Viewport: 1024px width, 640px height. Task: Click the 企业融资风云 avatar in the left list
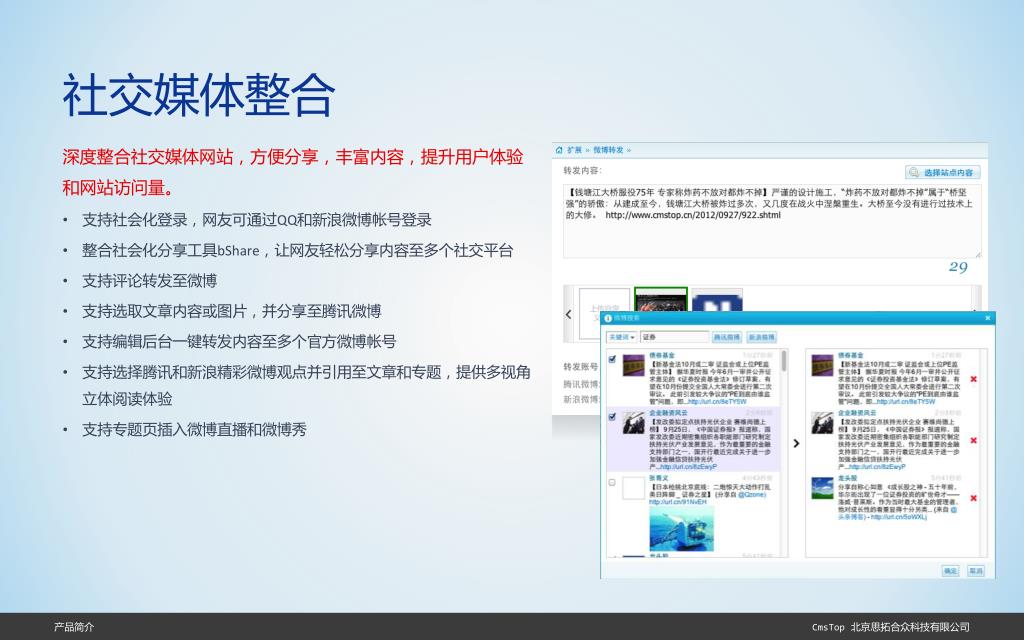tap(633, 423)
